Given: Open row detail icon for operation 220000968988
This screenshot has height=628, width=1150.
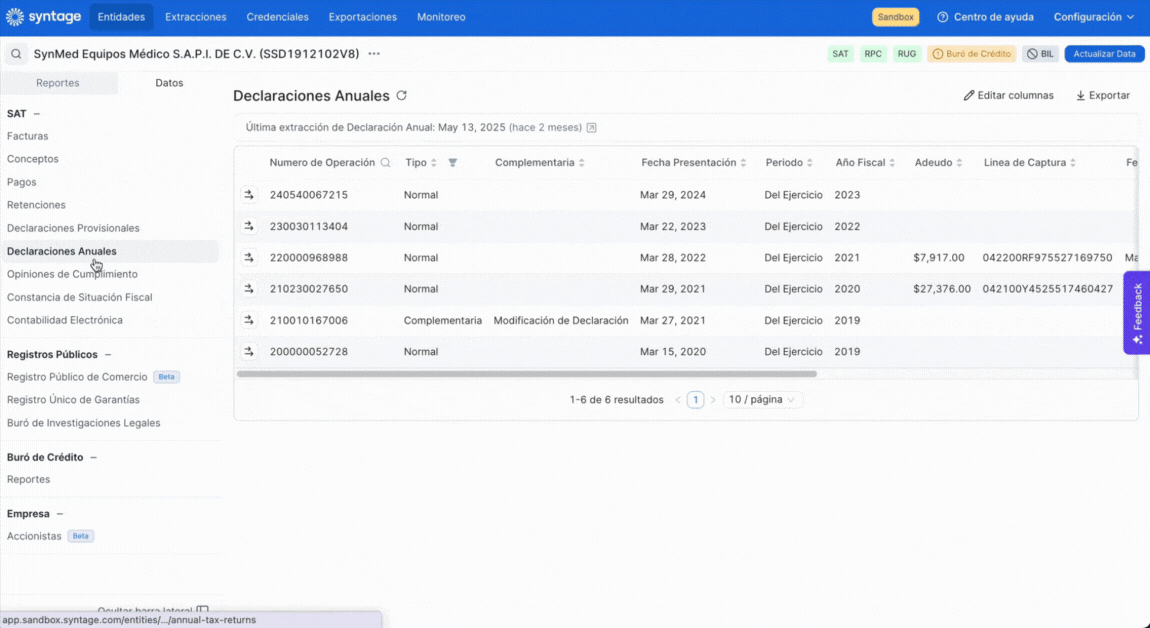Looking at the screenshot, I should (x=249, y=258).
